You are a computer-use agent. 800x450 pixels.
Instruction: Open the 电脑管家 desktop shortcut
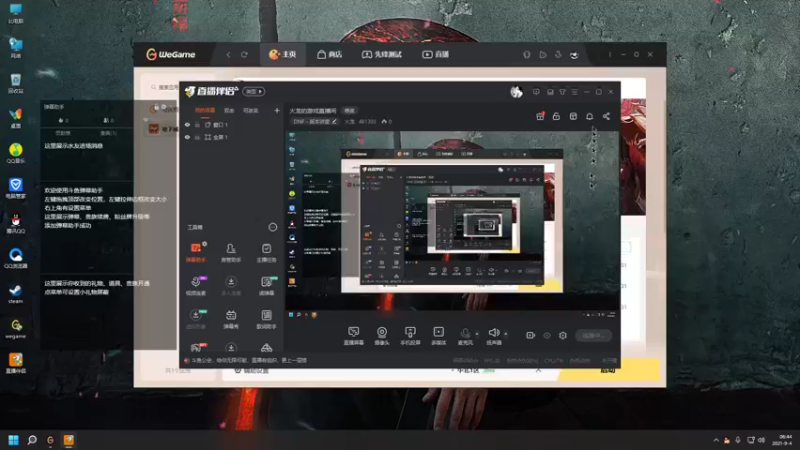[x=15, y=188]
